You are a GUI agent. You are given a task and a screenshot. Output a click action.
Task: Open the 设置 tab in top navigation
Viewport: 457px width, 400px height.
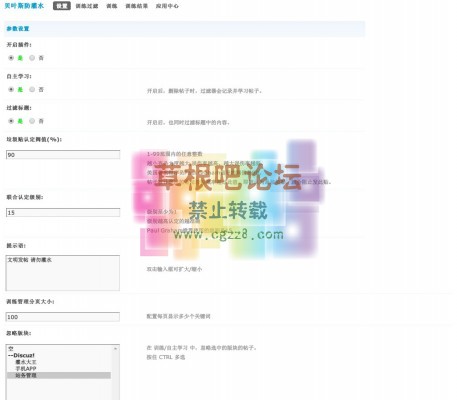[x=62, y=6]
